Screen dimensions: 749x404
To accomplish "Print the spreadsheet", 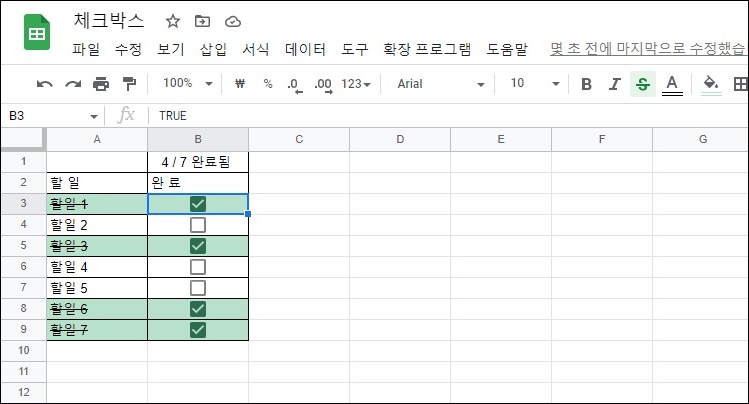I will pos(101,84).
